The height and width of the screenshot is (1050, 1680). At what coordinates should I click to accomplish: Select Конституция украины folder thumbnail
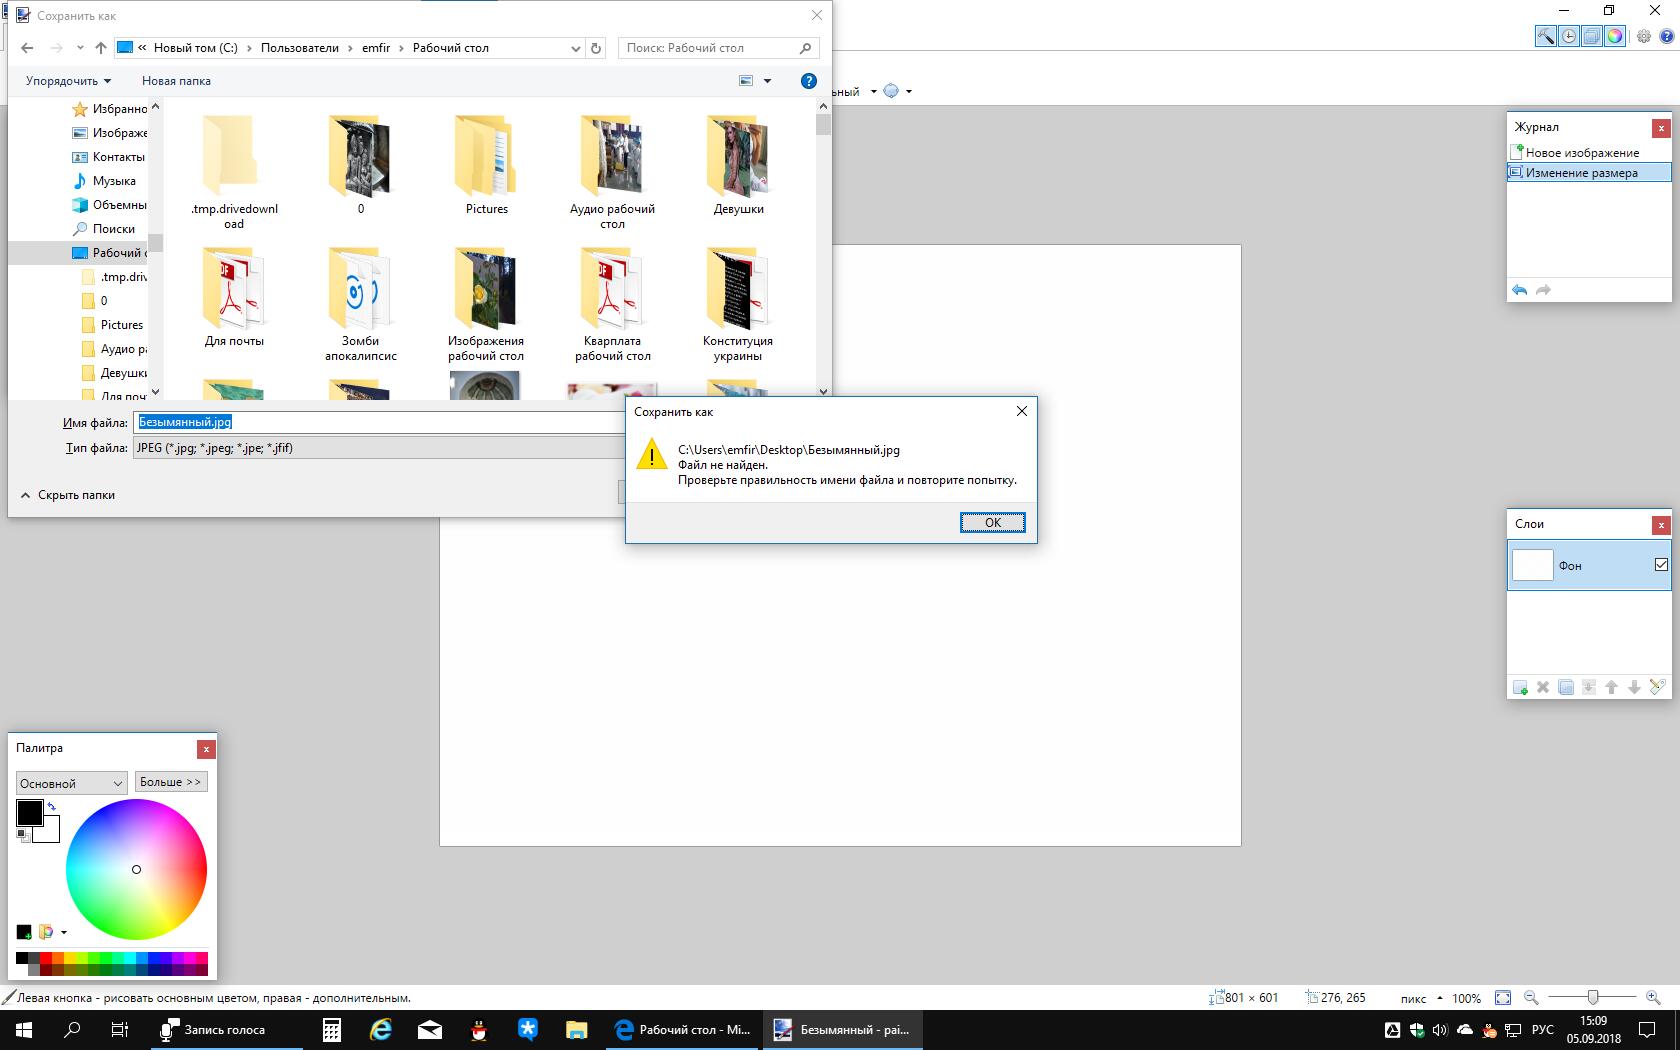click(738, 304)
